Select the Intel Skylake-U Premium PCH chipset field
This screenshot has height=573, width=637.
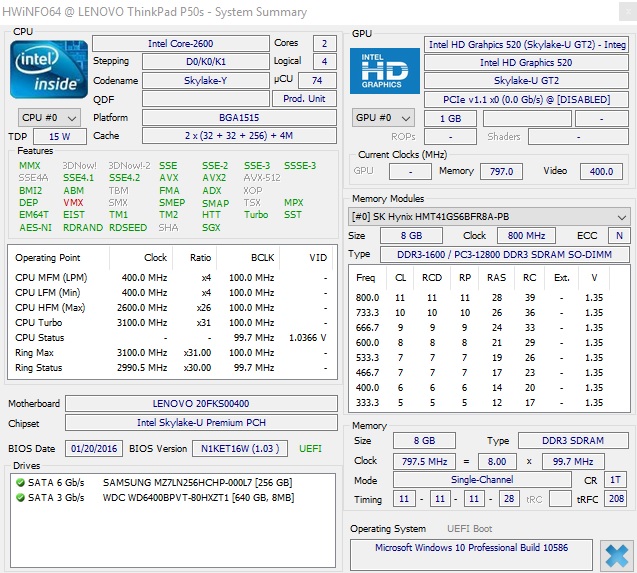point(200,423)
